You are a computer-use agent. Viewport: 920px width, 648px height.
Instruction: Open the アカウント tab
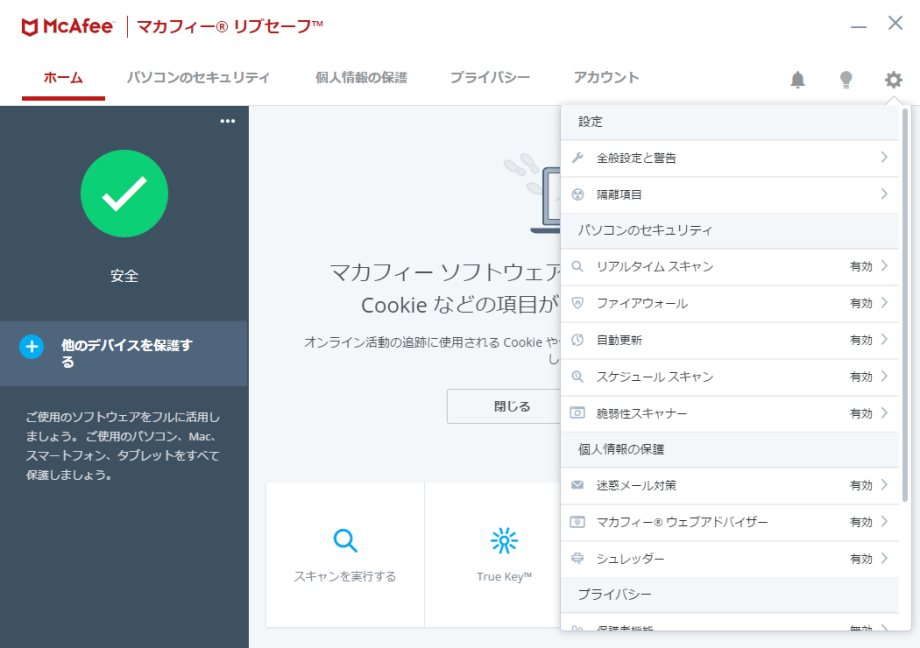[606, 78]
